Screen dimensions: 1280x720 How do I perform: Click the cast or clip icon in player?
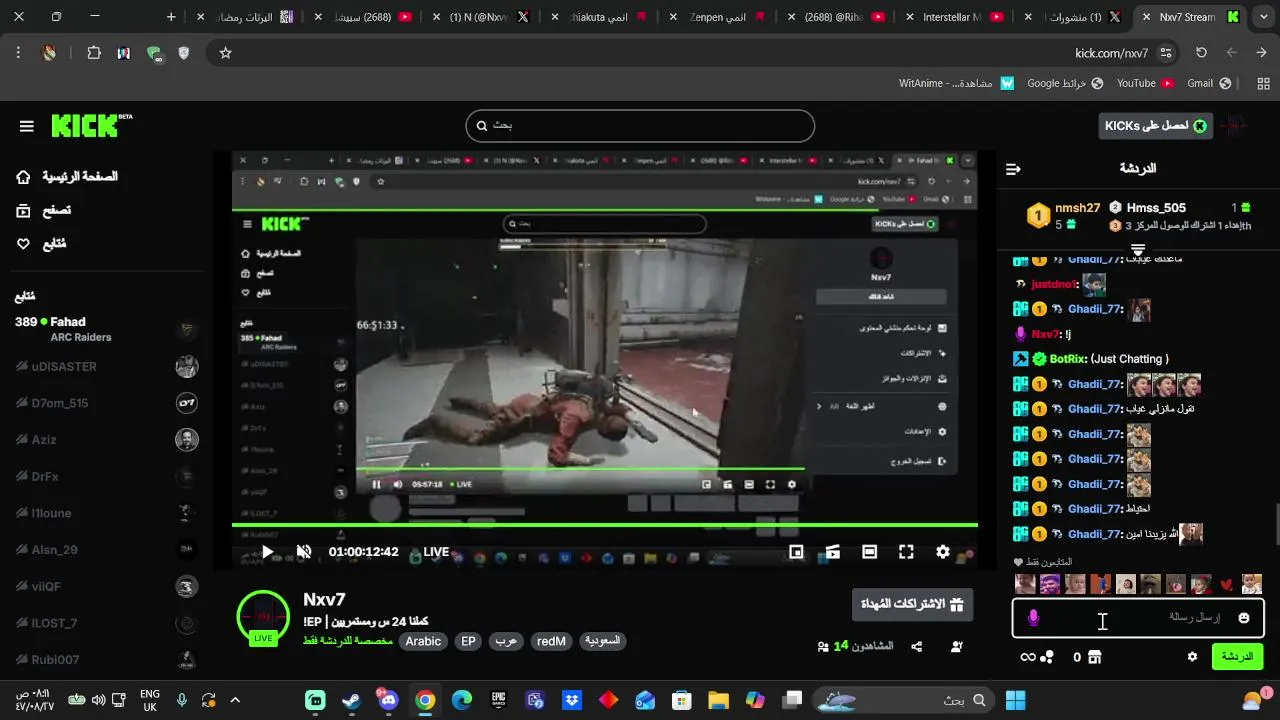click(x=832, y=552)
